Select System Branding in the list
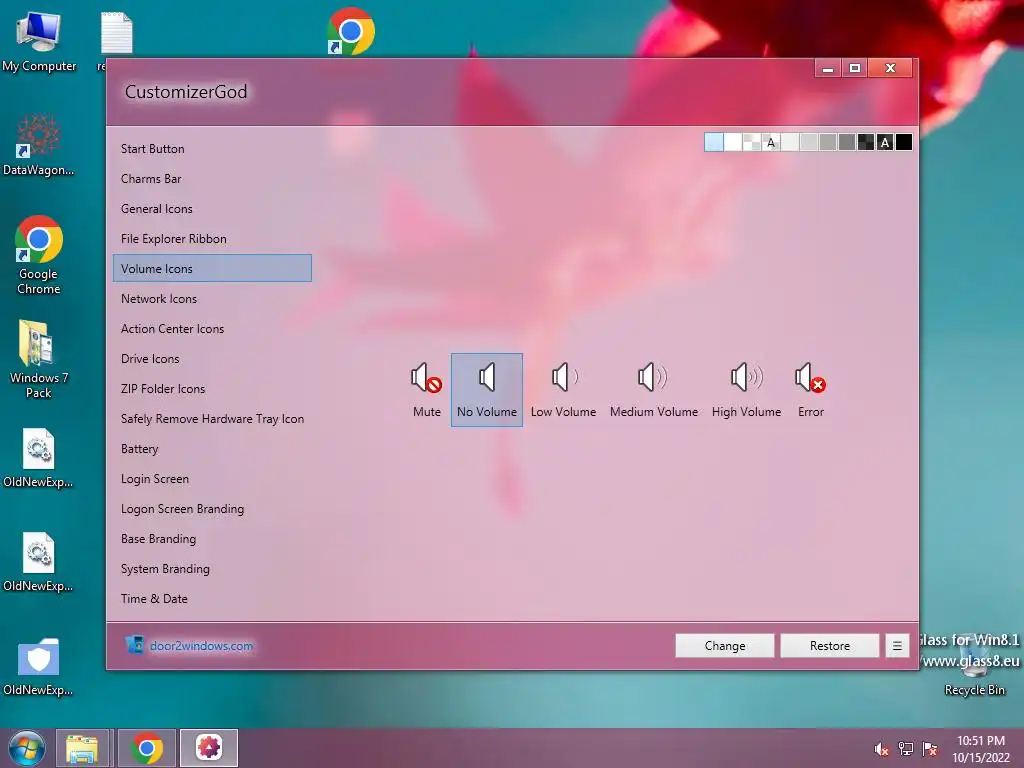The height and width of the screenshot is (768, 1024). click(x=212, y=569)
